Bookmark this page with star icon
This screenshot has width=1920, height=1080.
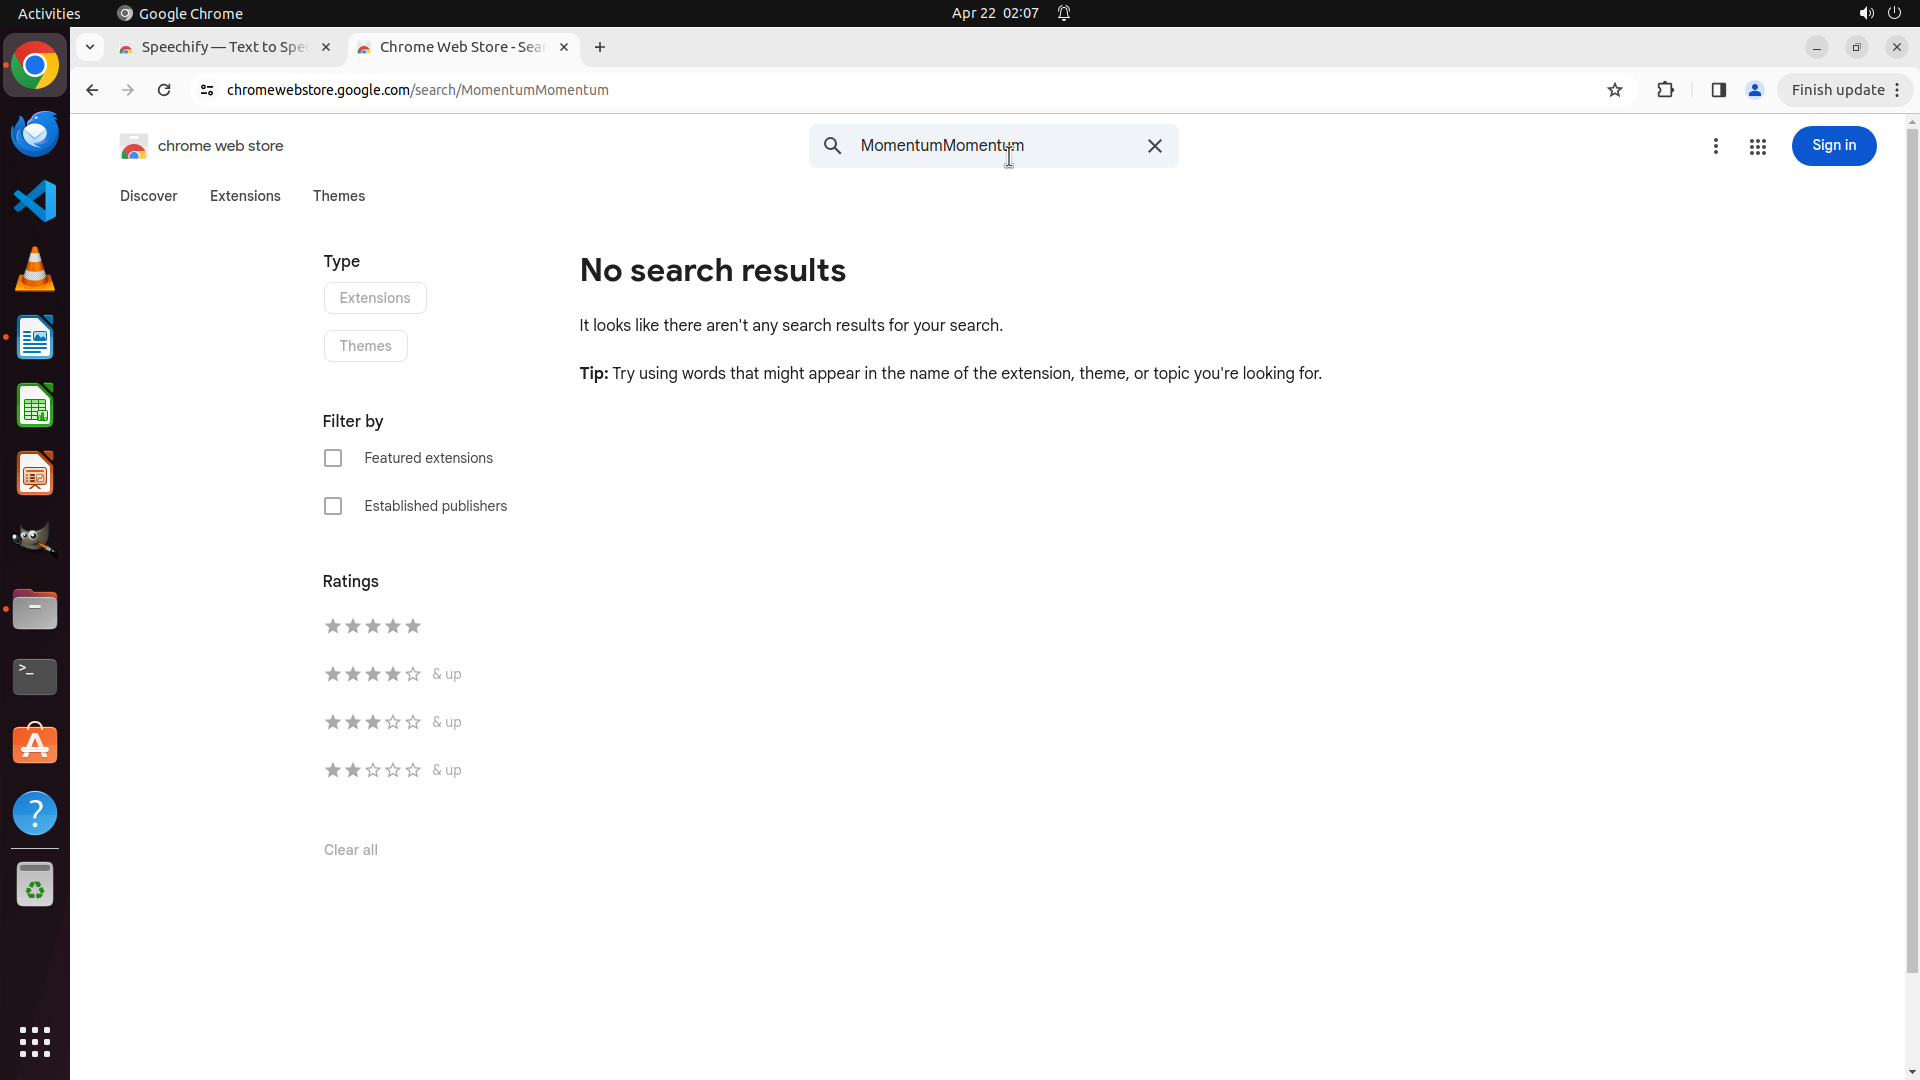[1614, 90]
